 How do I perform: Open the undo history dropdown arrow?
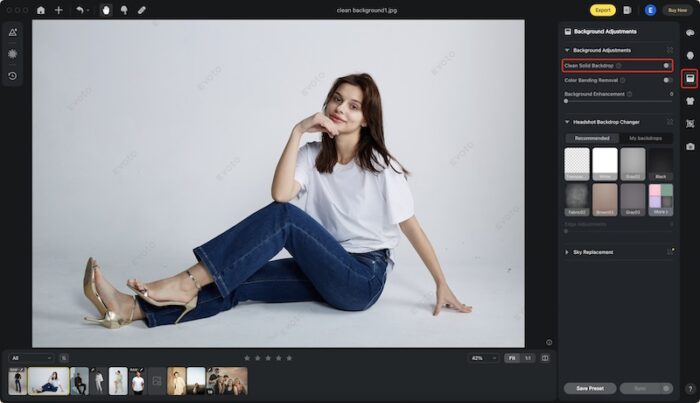[x=88, y=10]
